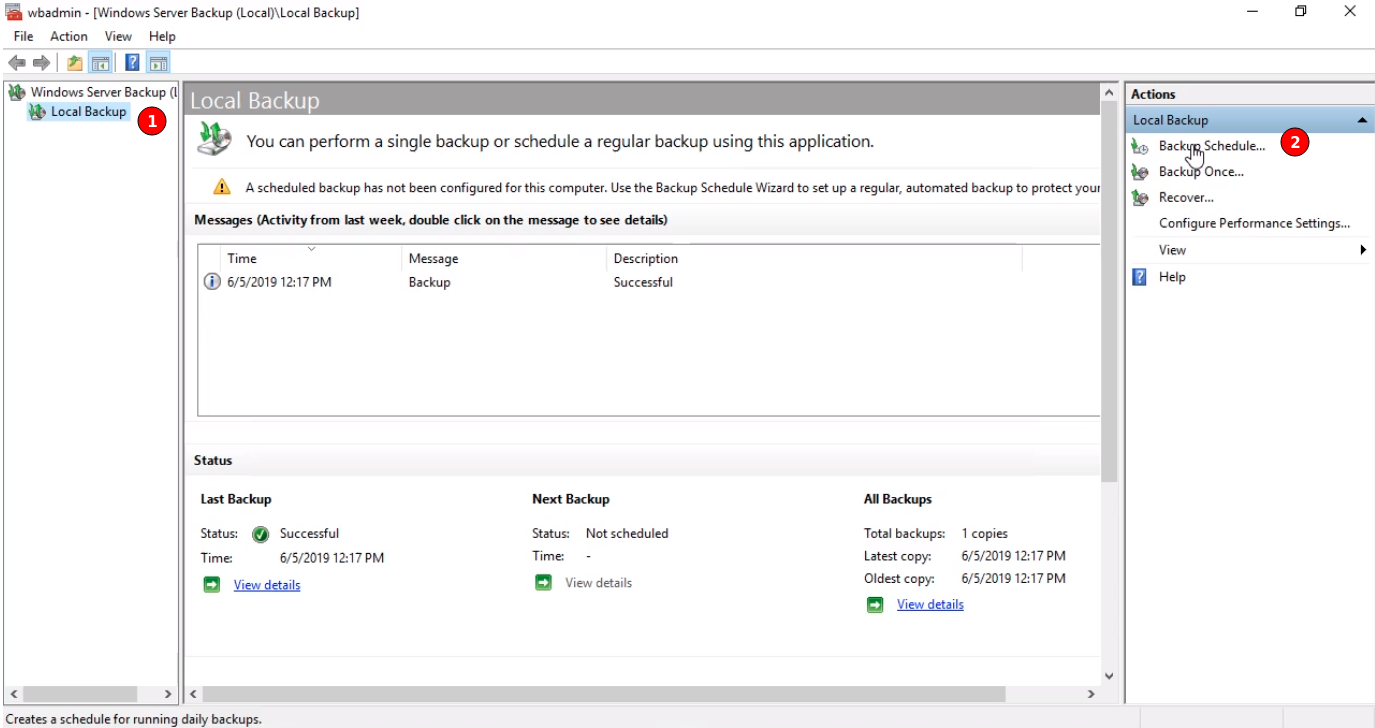Start the Backup Once action

[x=1201, y=172]
